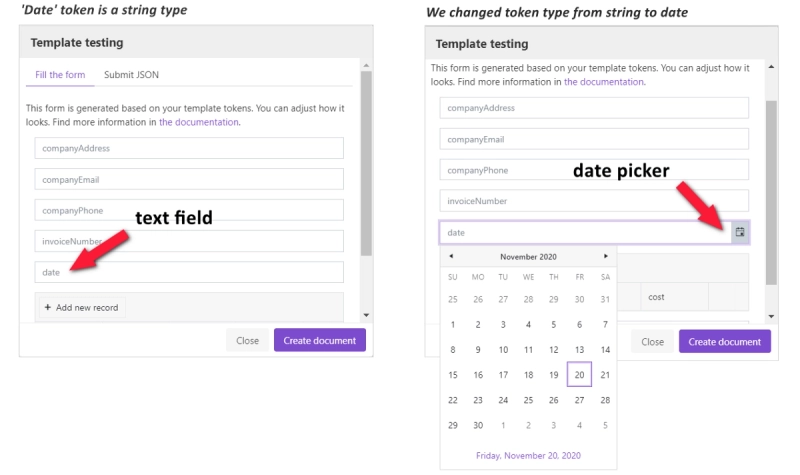The image size is (800, 475).
Task: Choose Friday, November 20, 2020 today link
Action: click(528, 456)
